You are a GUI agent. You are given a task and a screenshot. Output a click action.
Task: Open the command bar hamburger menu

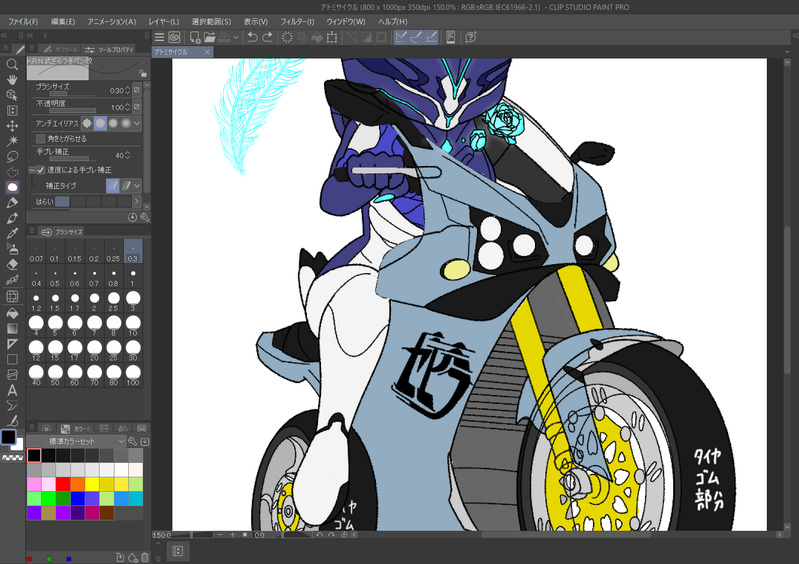tap(159, 37)
